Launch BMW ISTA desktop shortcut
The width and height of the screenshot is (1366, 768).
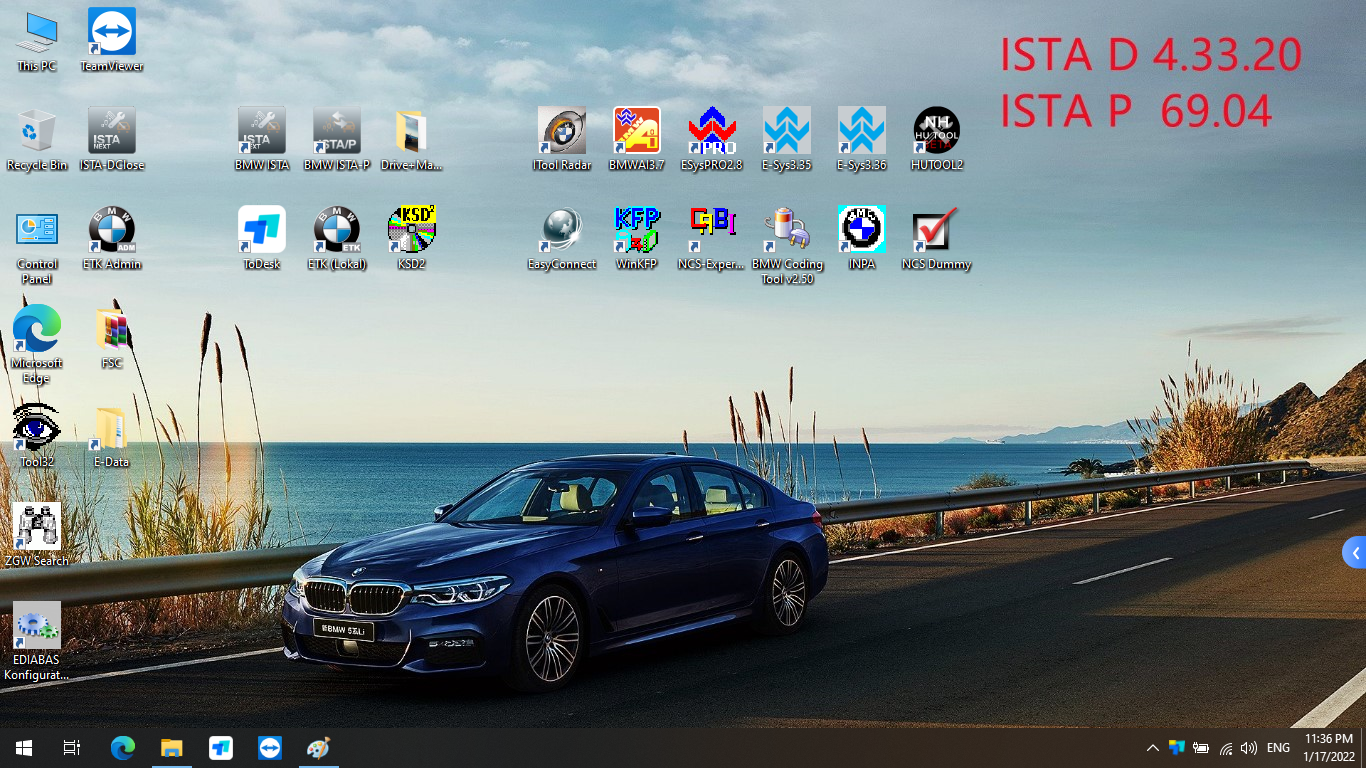point(262,139)
